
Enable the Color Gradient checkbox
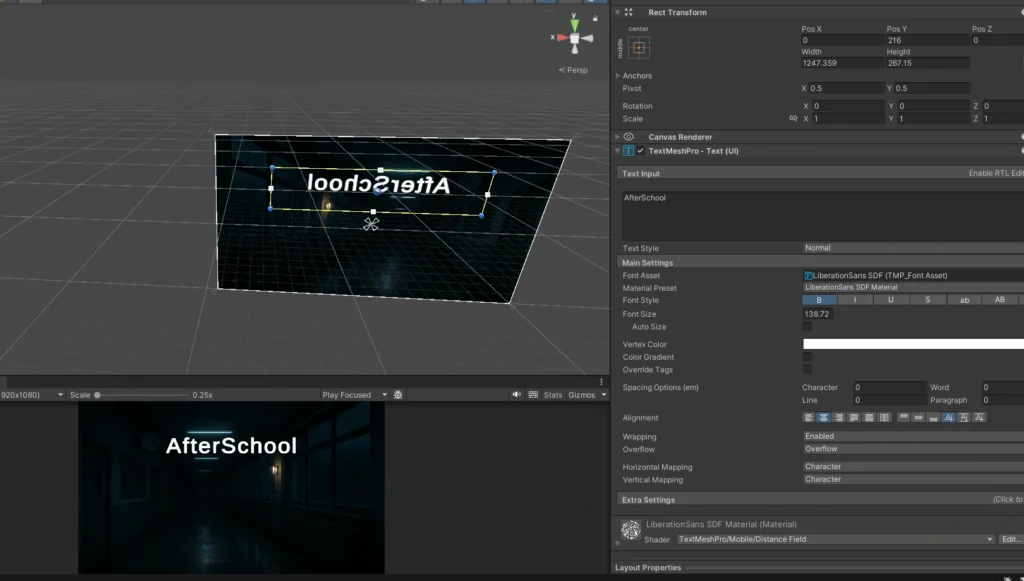(807, 357)
